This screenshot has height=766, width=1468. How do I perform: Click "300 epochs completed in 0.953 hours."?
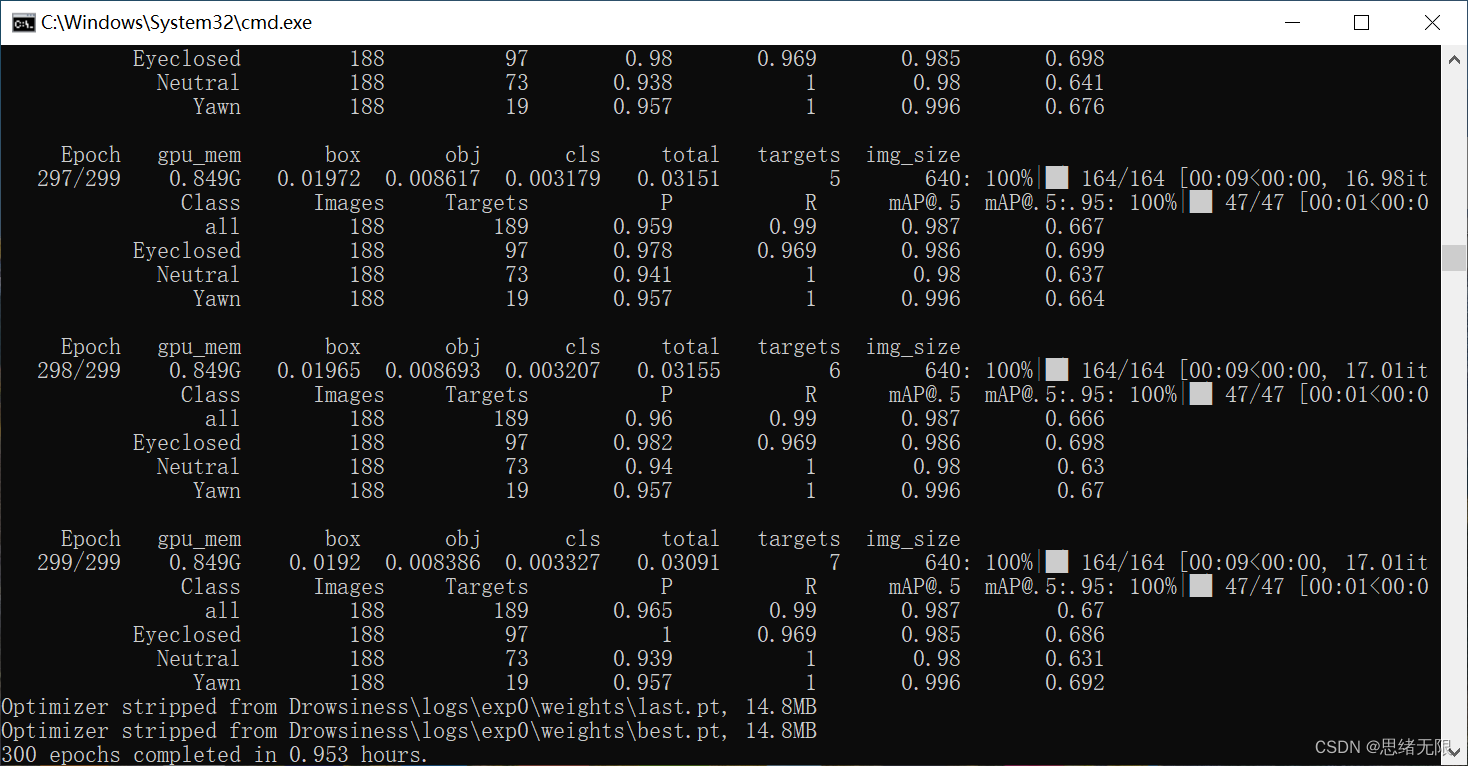point(215,755)
